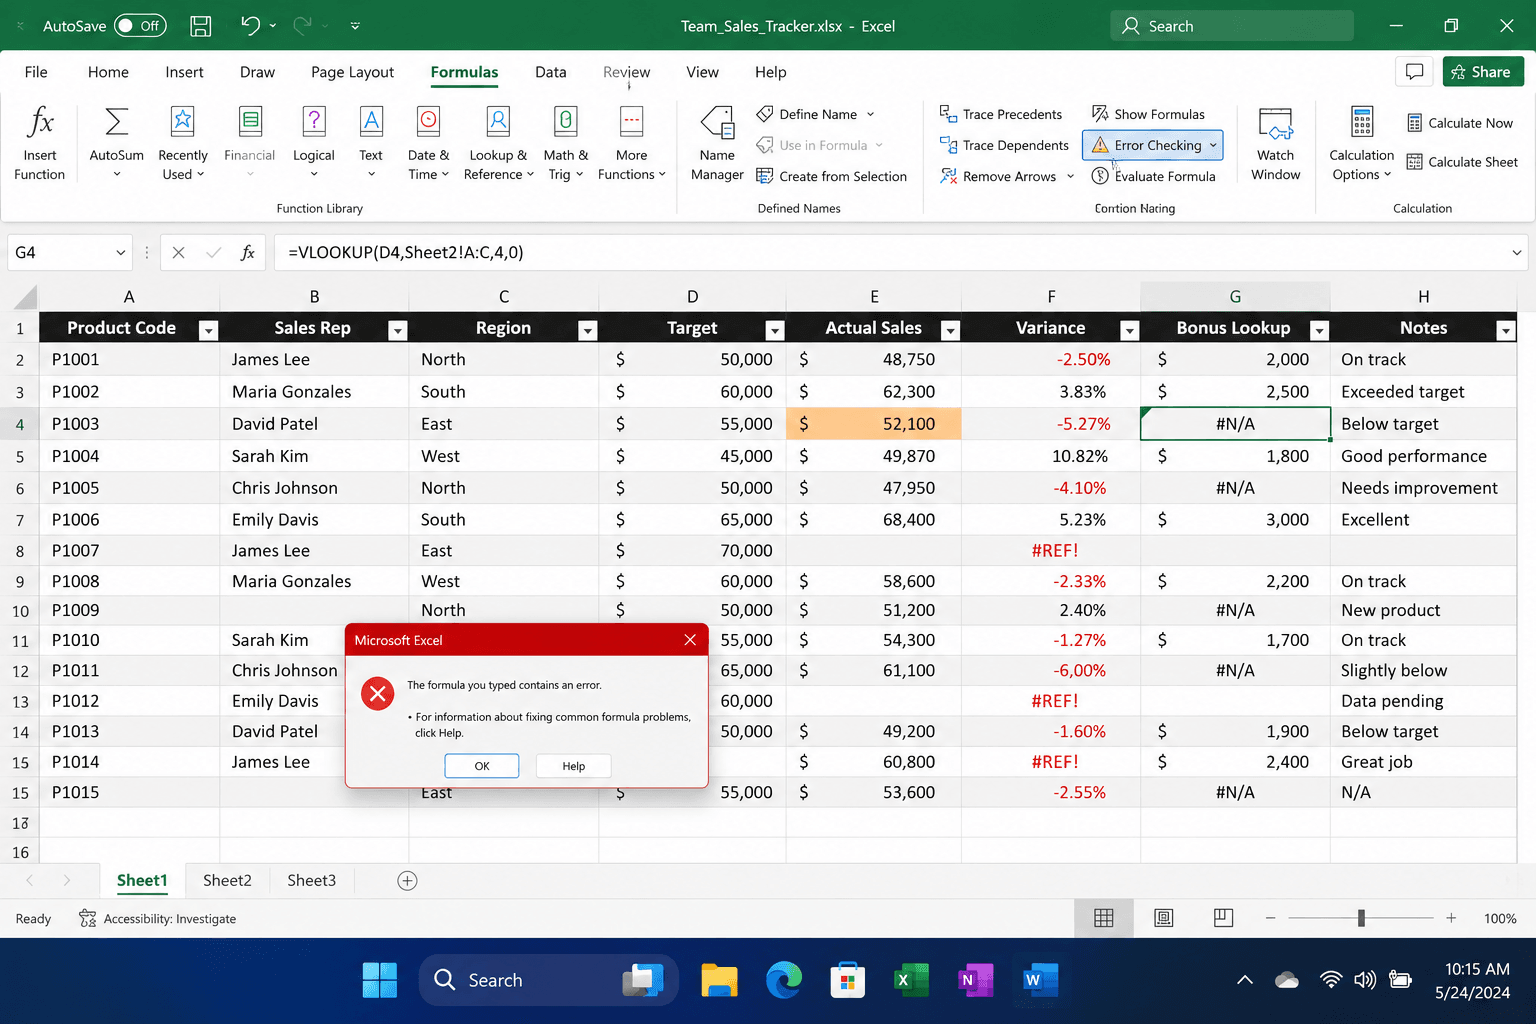Click the Insert Function fx ribbon icon
The image size is (1536, 1024).
coord(40,143)
